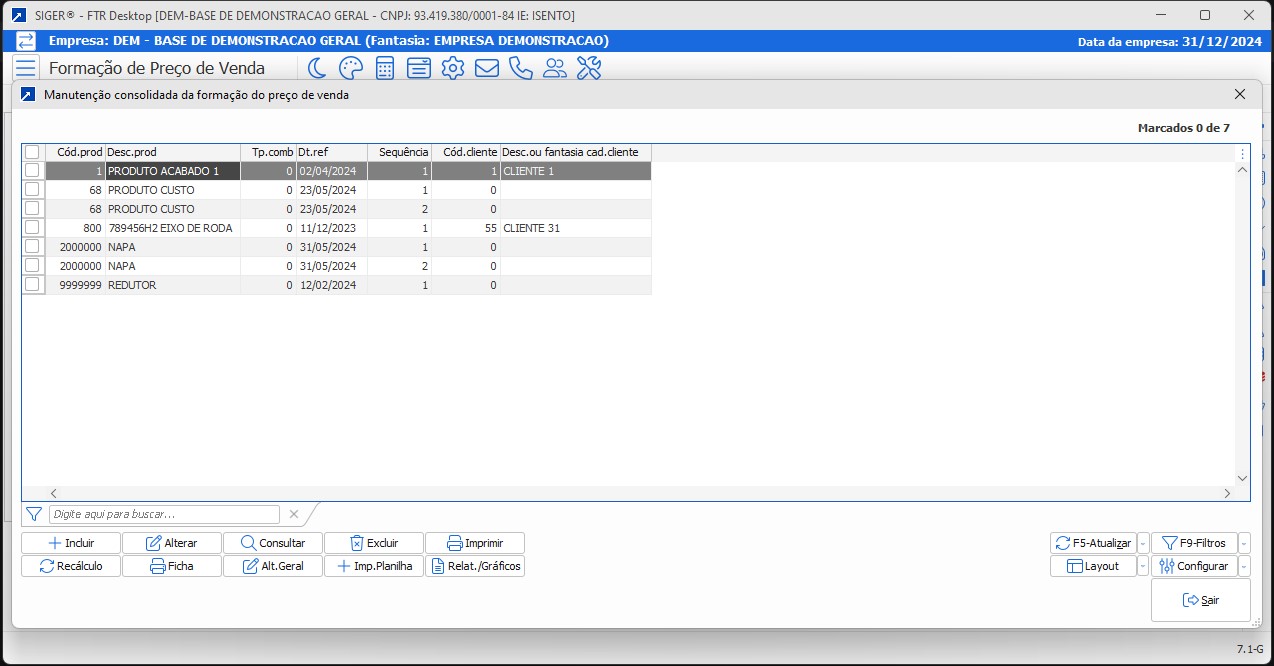Click the Imp.Planilha button
1274x666 pixels.
pos(374,566)
